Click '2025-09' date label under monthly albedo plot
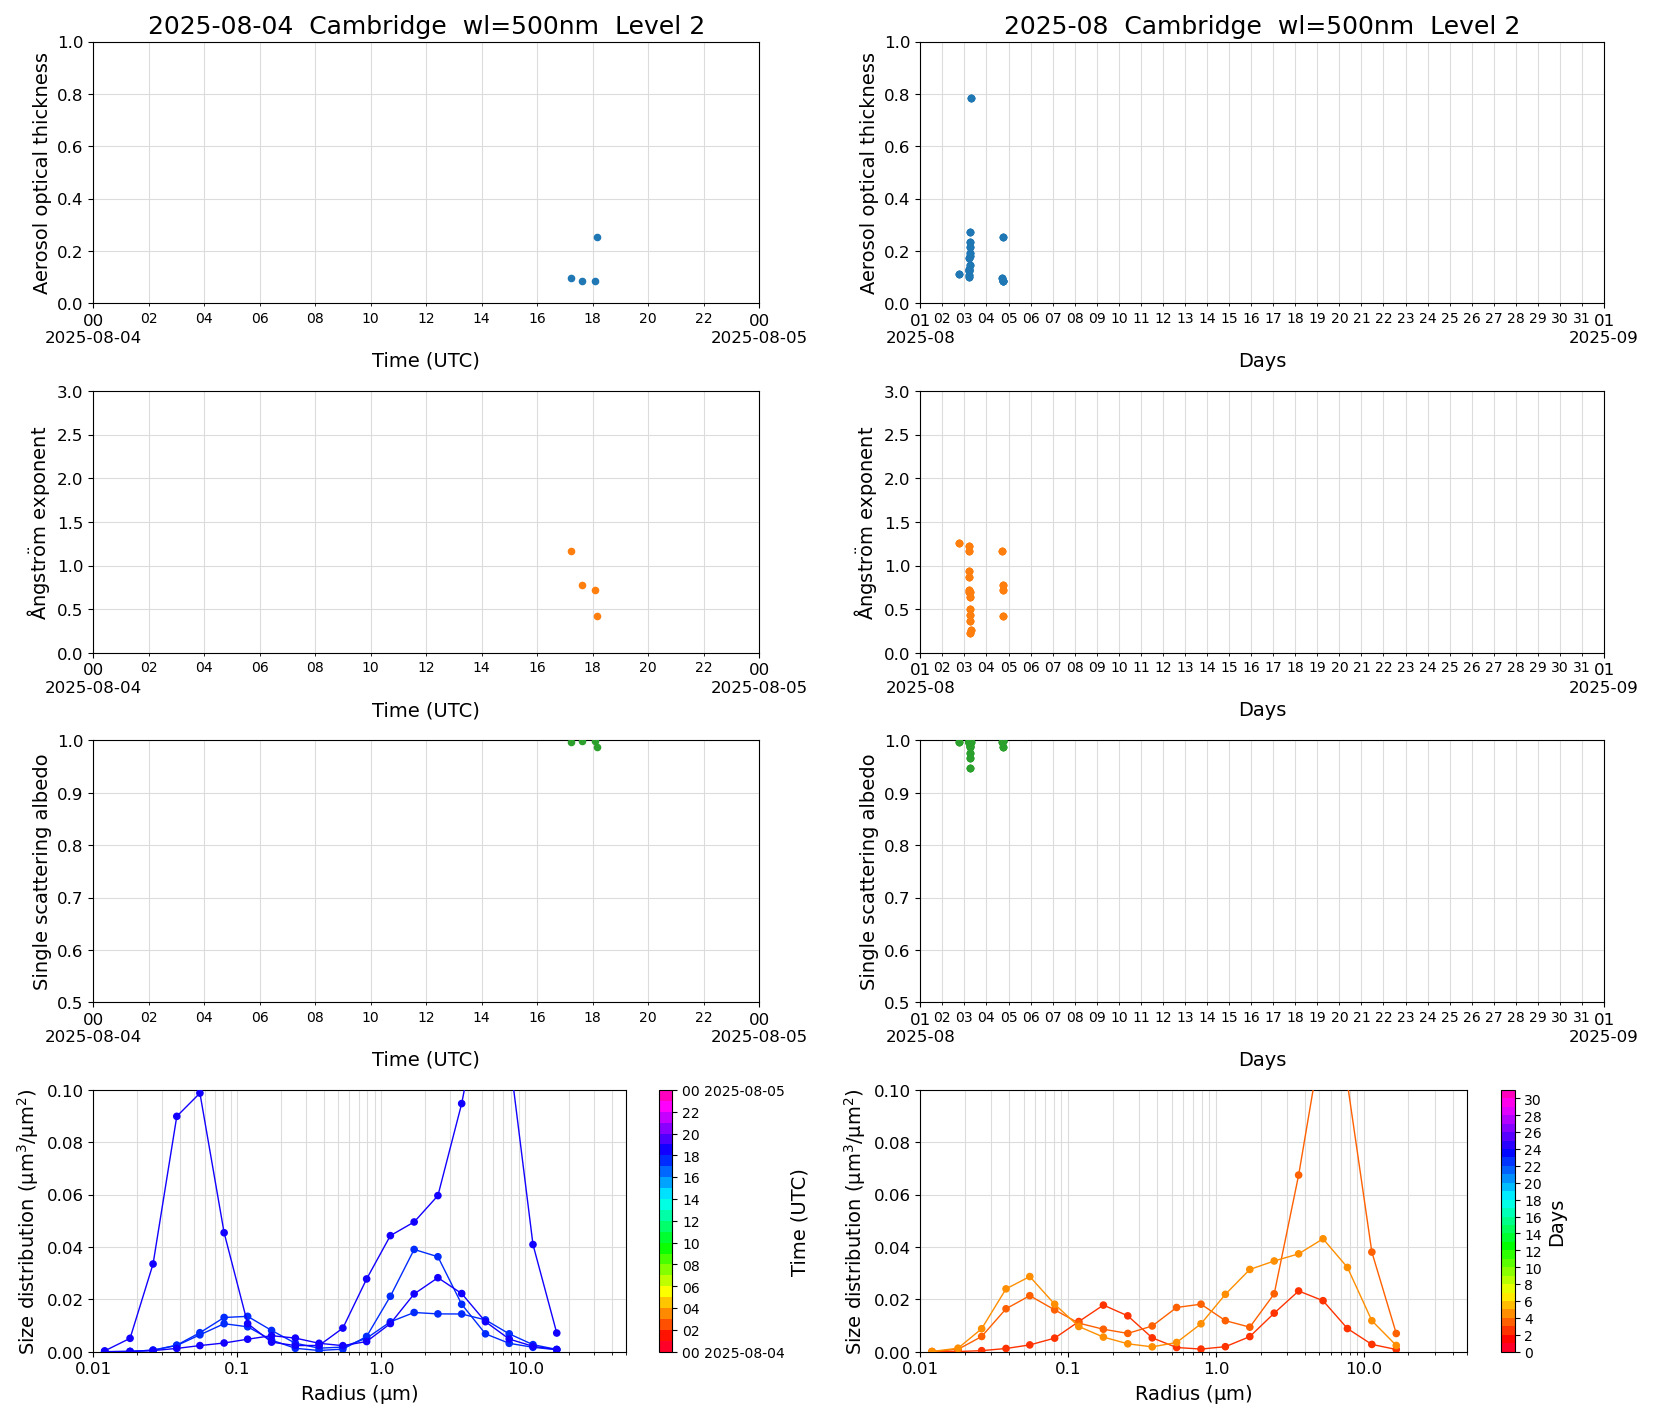Viewport: 1654px width, 1420px height. tap(1603, 1036)
